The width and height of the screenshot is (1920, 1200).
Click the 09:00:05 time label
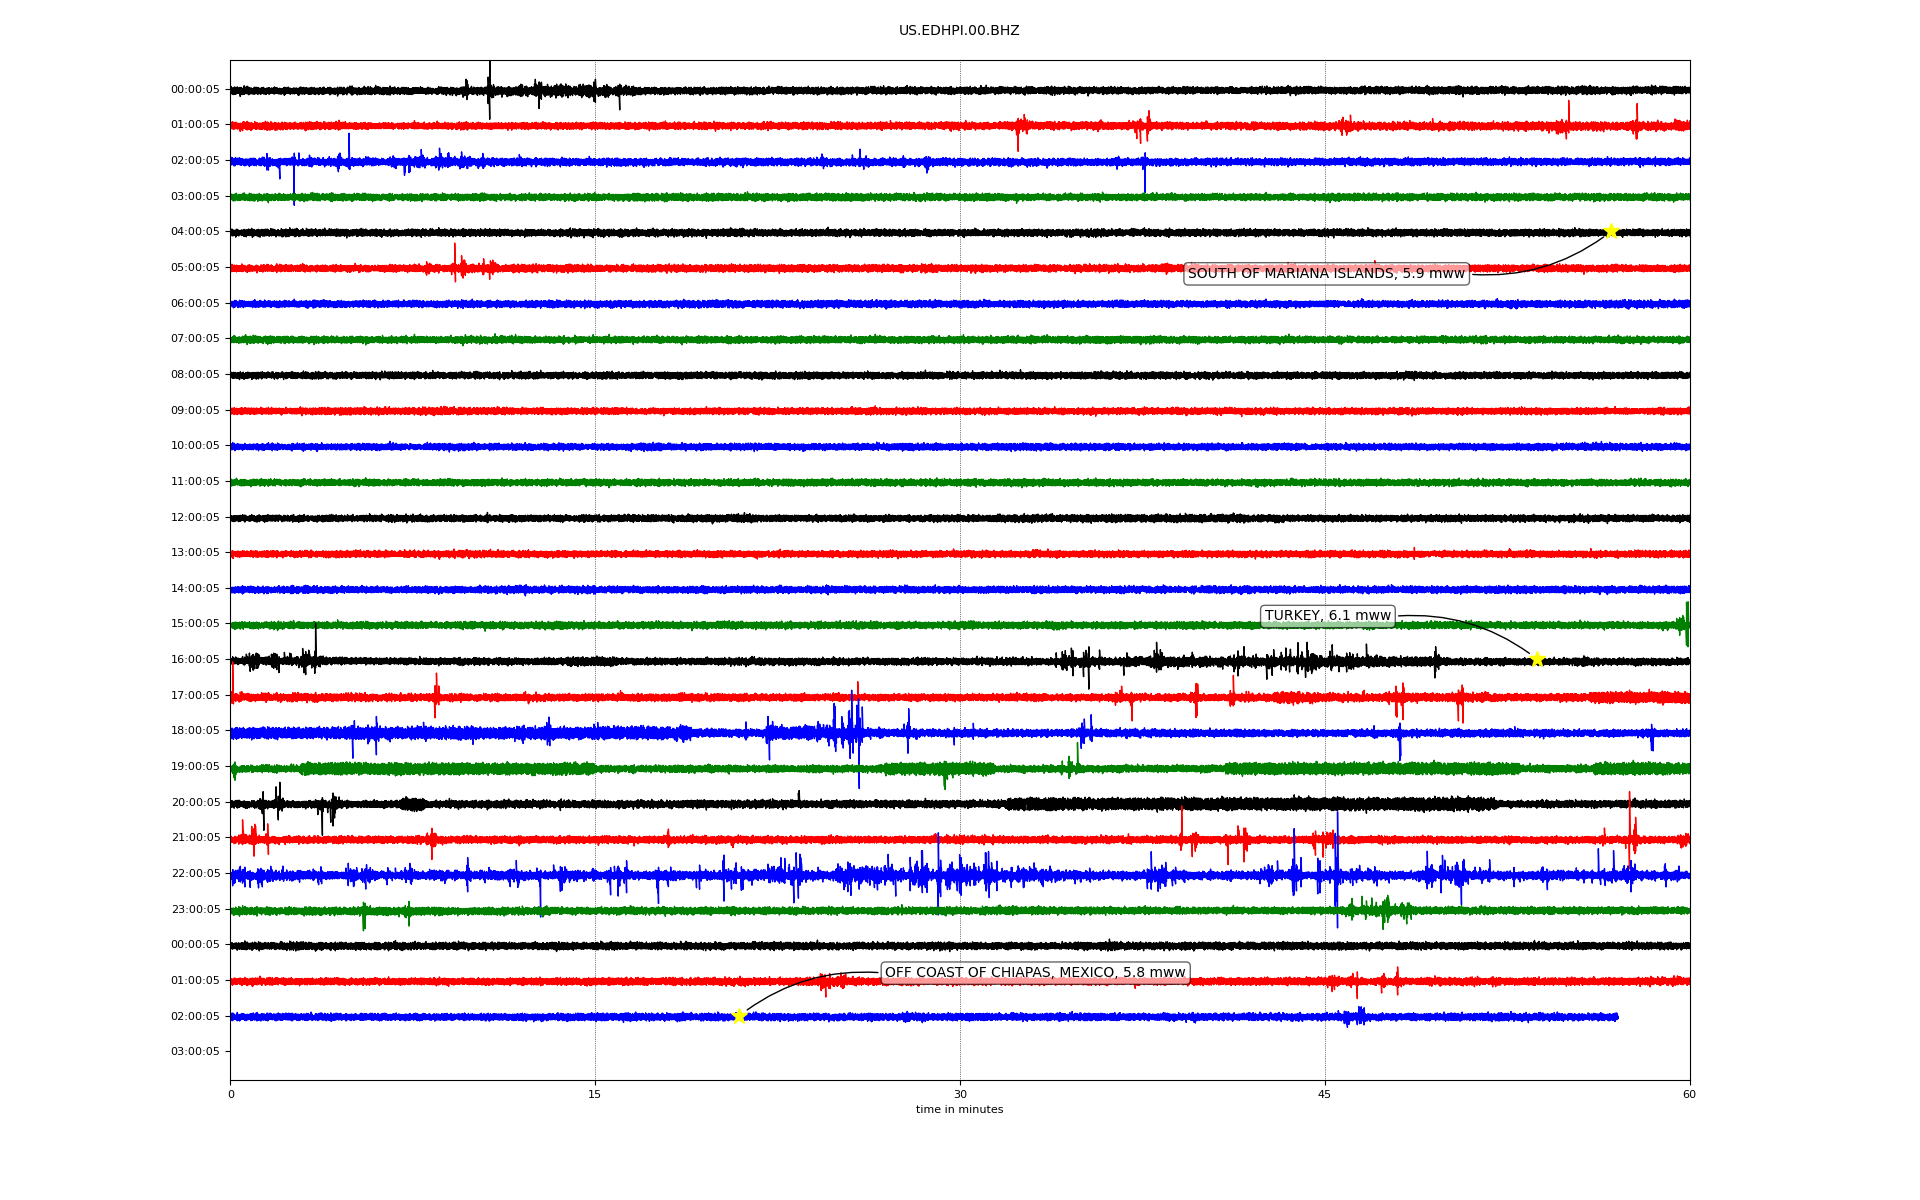pos(195,411)
